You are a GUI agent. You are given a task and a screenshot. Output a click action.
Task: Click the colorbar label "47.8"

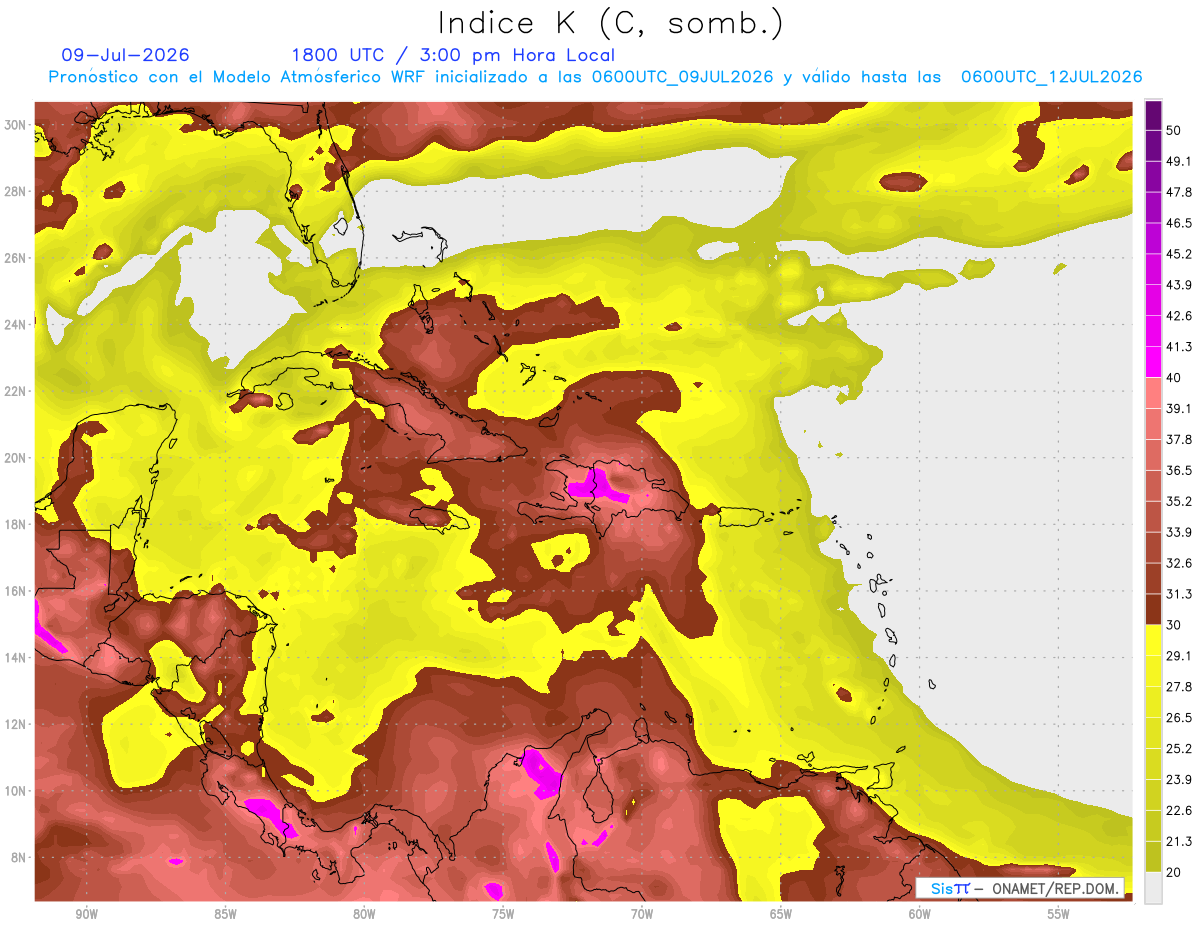tap(1179, 192)
